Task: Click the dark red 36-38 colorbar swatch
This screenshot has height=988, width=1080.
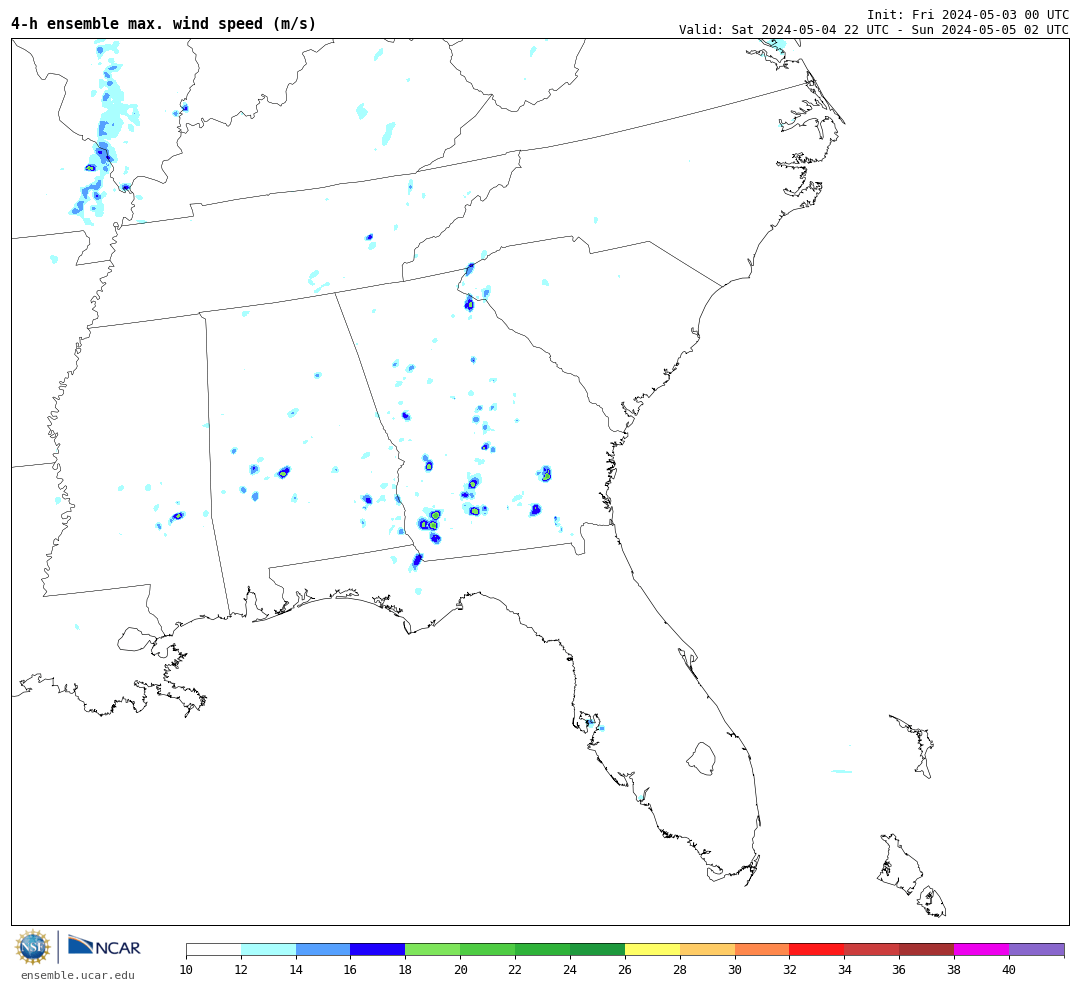Action: click(x=926, y=949)
